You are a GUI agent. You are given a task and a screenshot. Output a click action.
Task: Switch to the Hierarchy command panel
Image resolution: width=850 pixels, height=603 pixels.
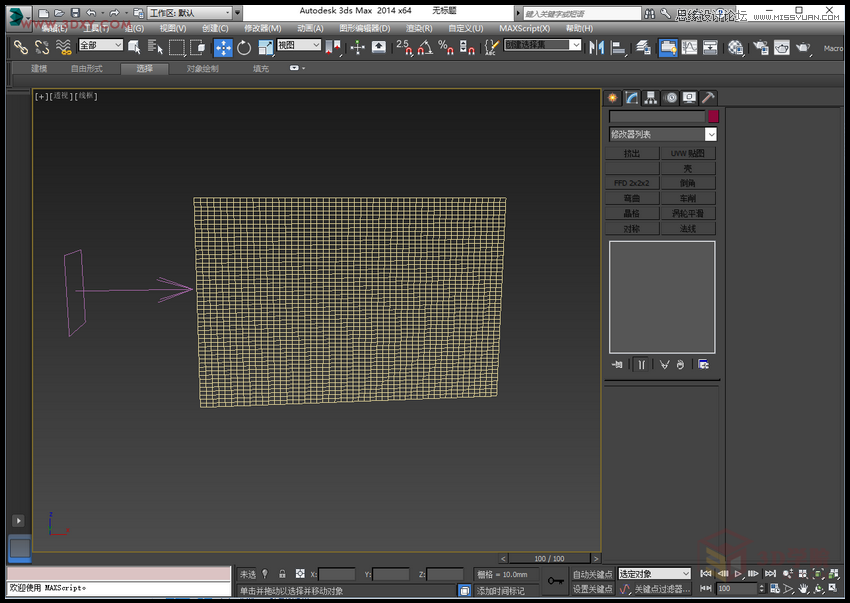click(650, 97)
